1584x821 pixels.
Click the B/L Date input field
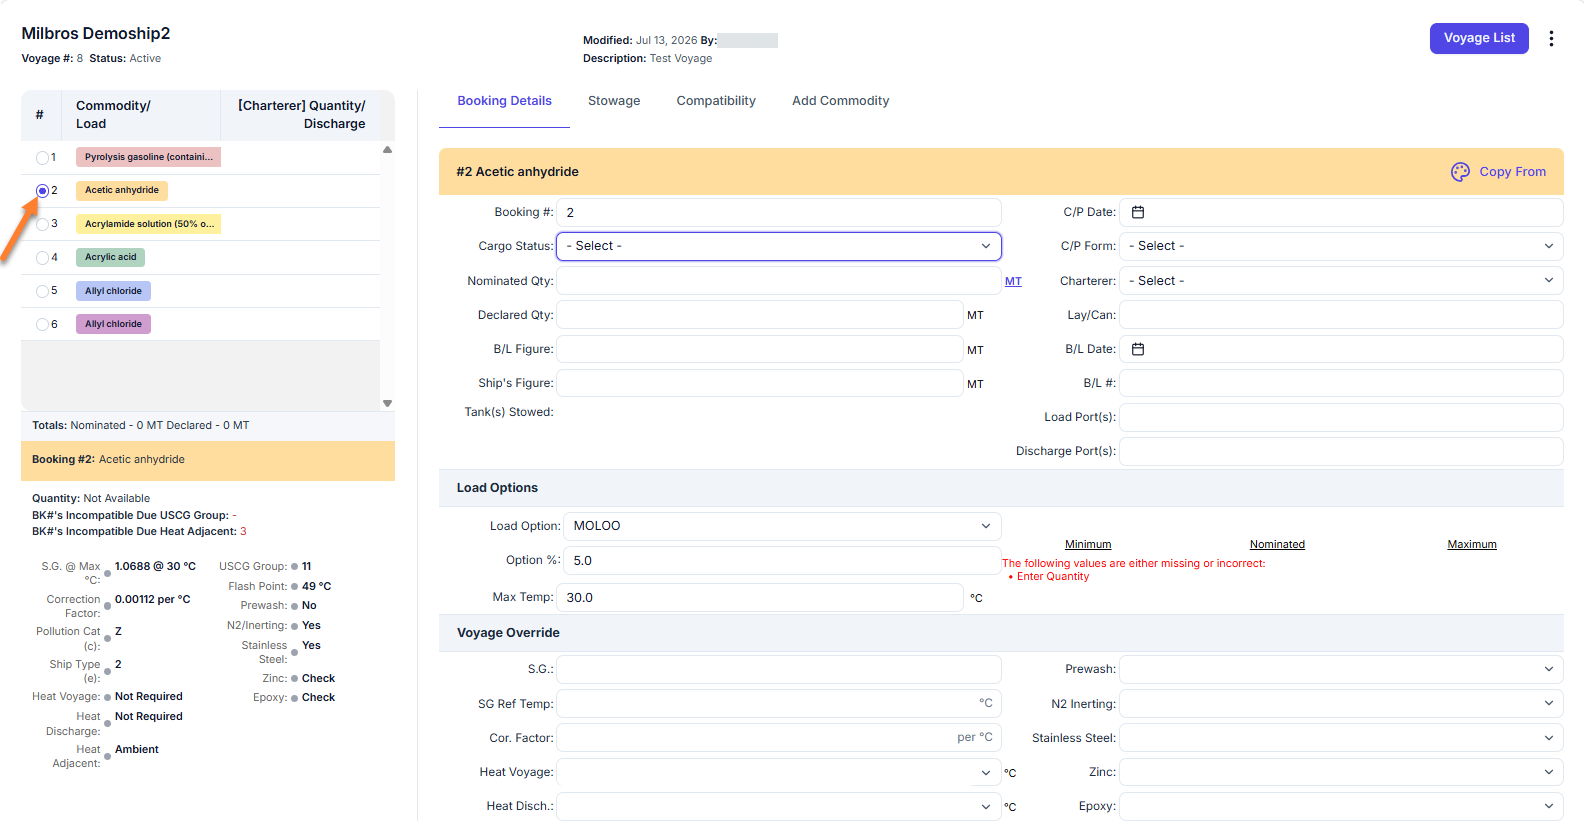1341,349
